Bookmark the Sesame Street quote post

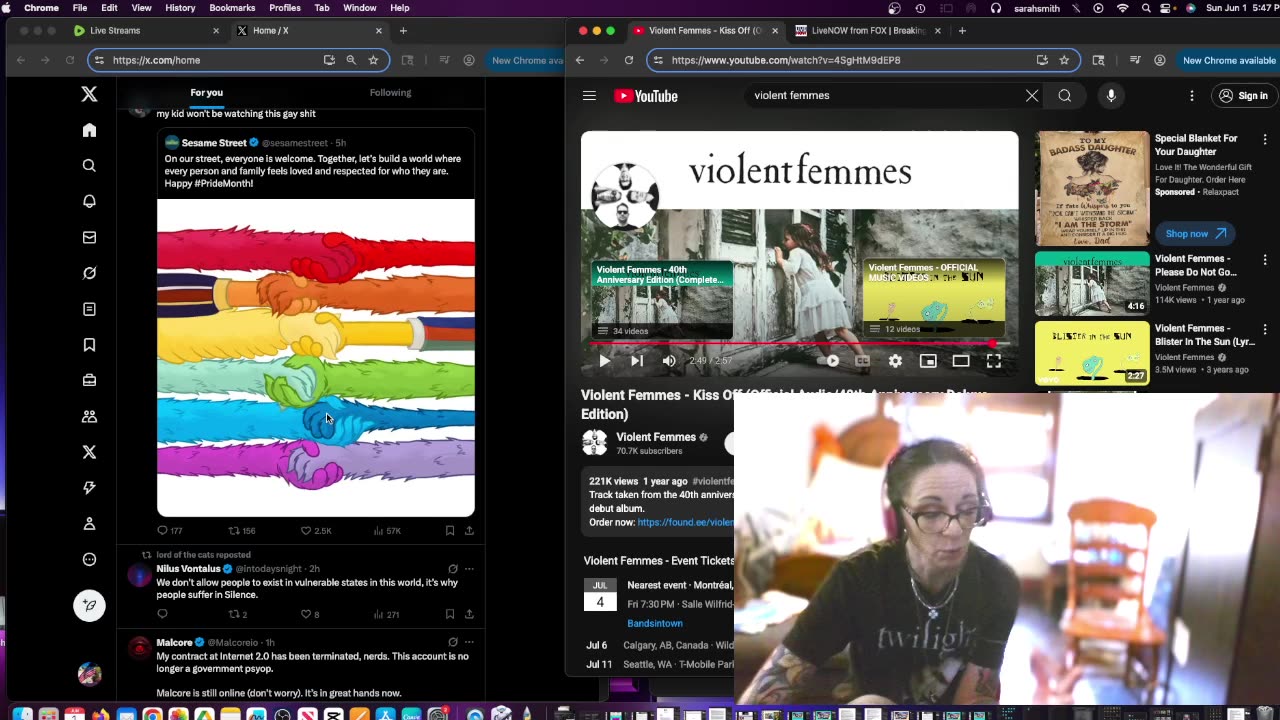click(x=450, y=531)
